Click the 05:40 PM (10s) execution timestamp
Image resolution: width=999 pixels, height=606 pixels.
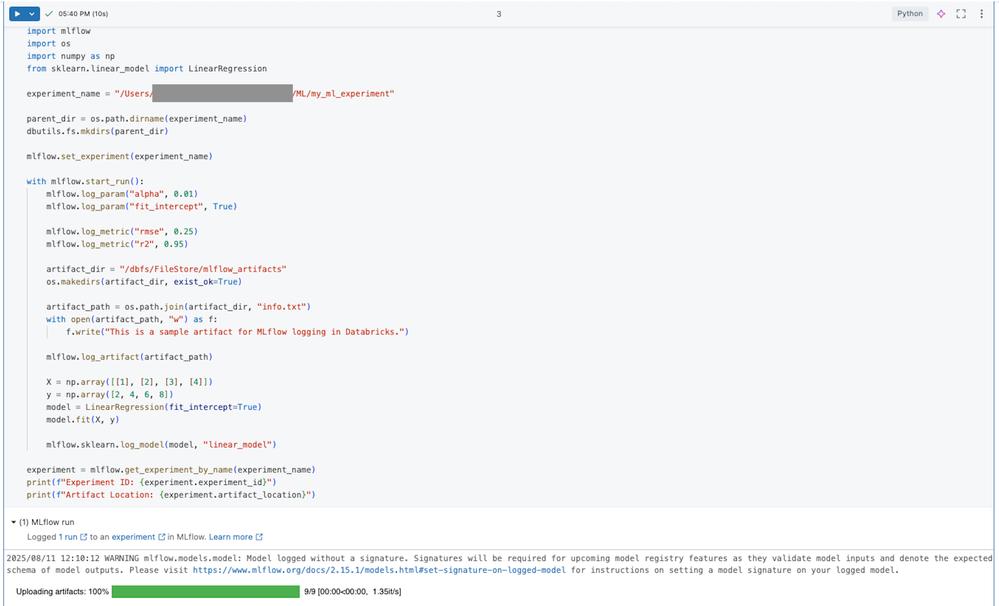click(x=83, y=14)
